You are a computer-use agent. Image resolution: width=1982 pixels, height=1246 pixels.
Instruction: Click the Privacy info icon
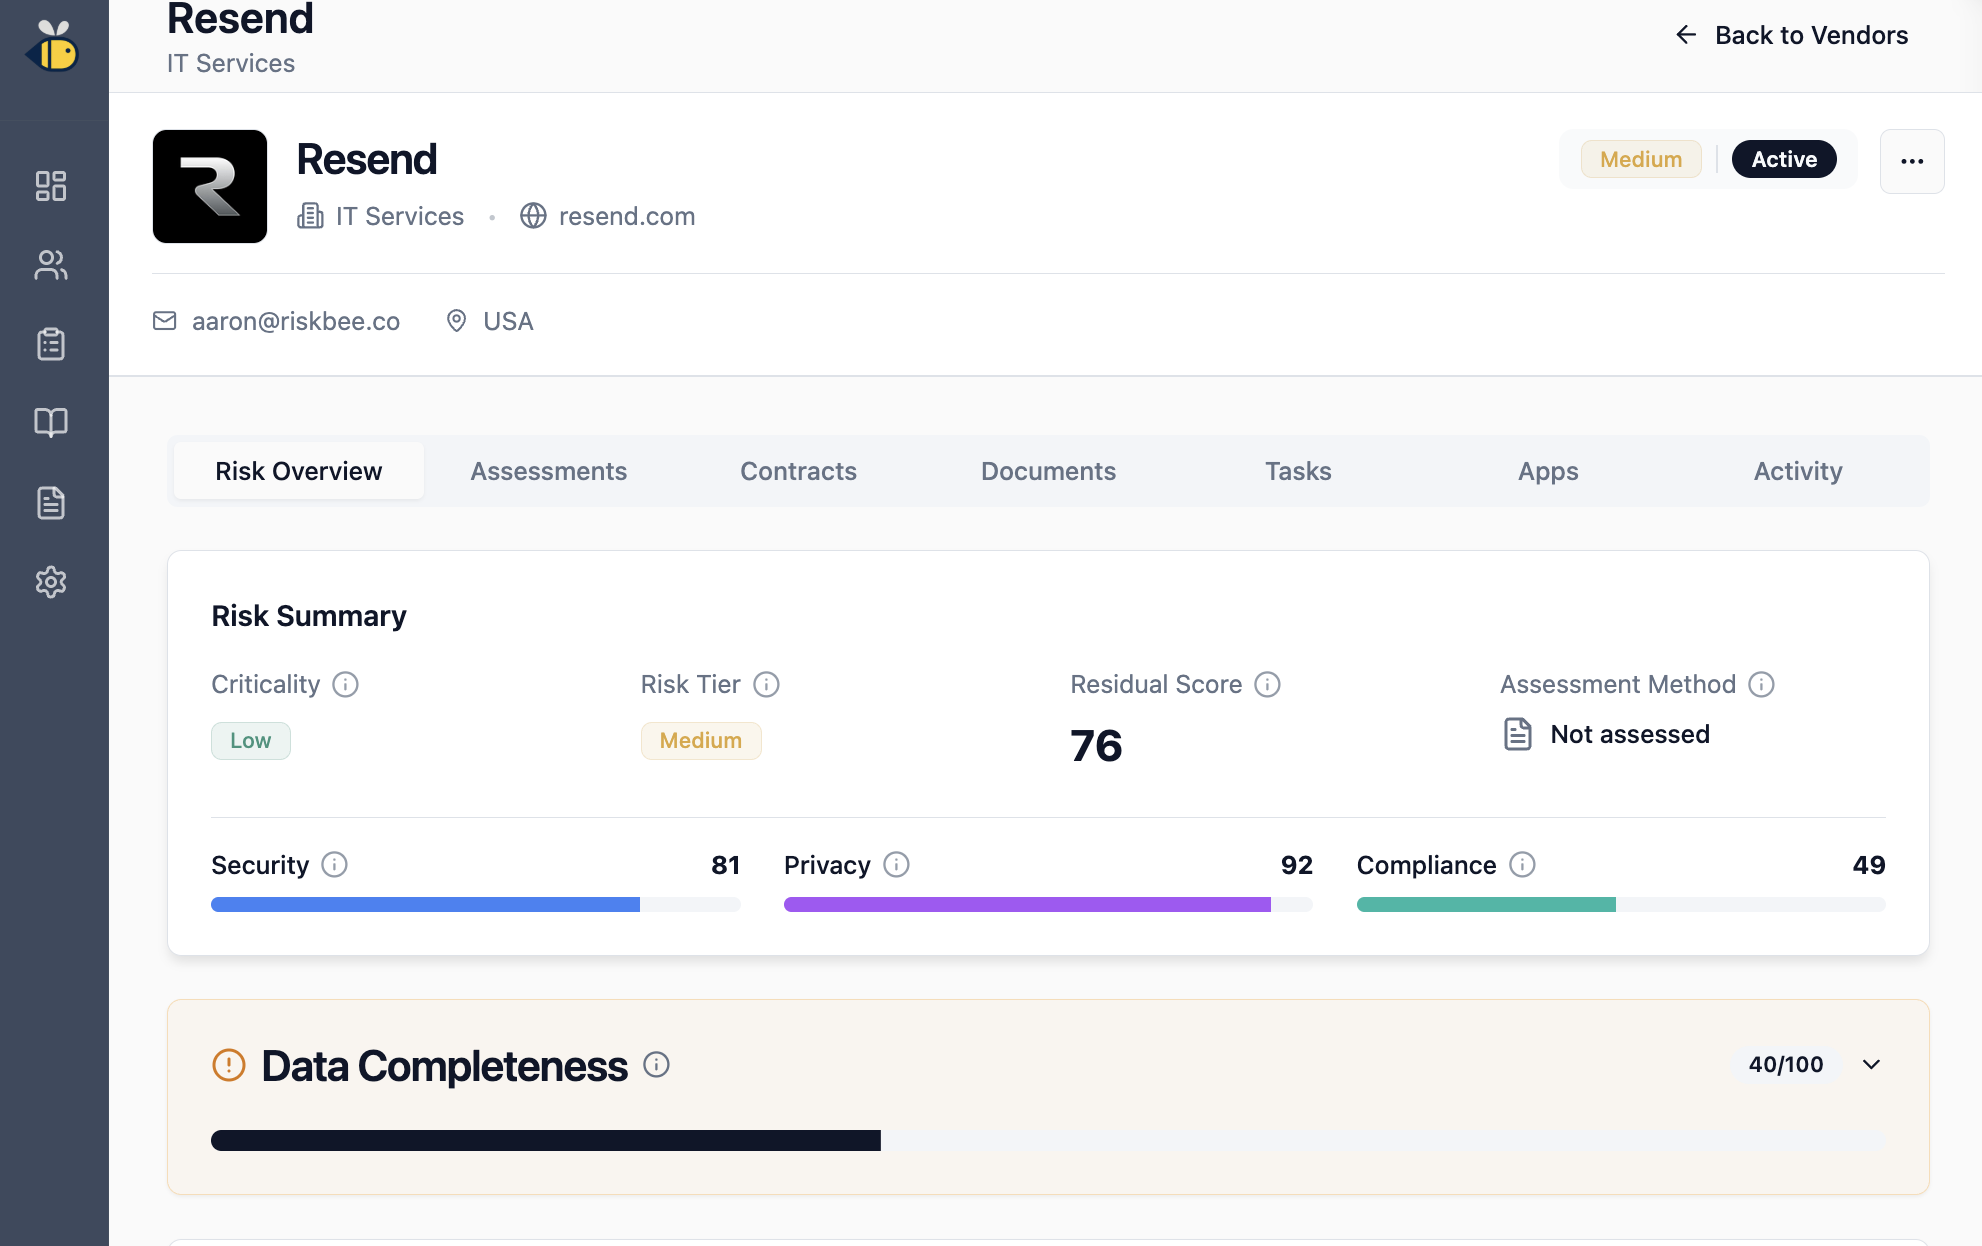[x=896, y=864]
